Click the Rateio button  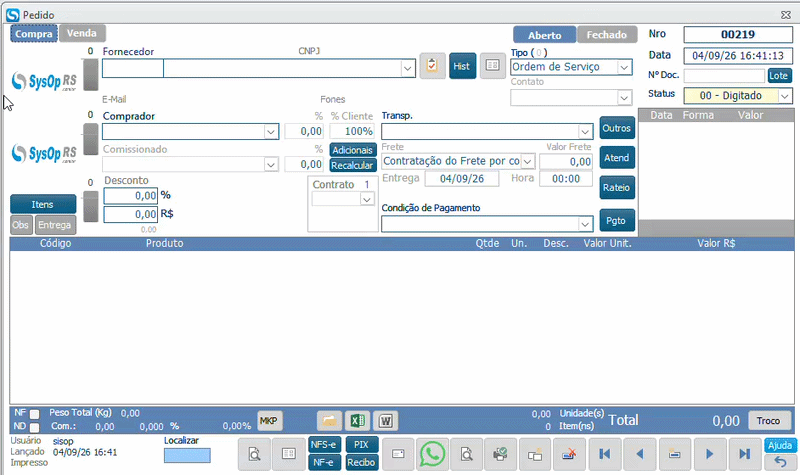[x=617, y=188]
